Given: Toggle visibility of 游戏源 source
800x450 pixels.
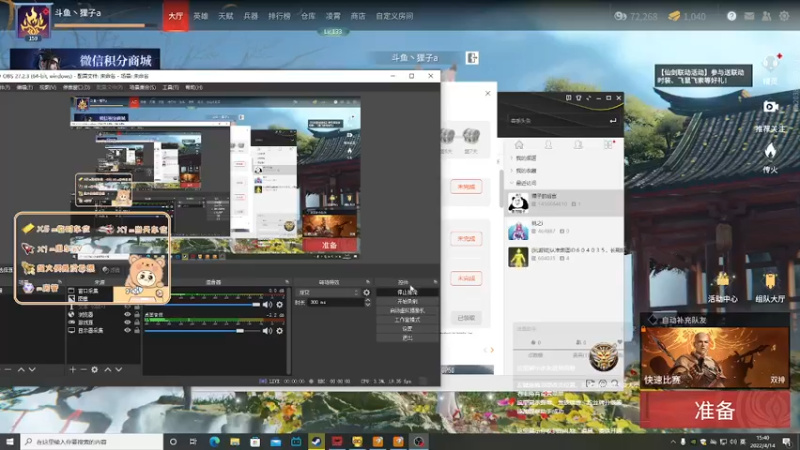Looking at the screenshot, I should 128,322.
